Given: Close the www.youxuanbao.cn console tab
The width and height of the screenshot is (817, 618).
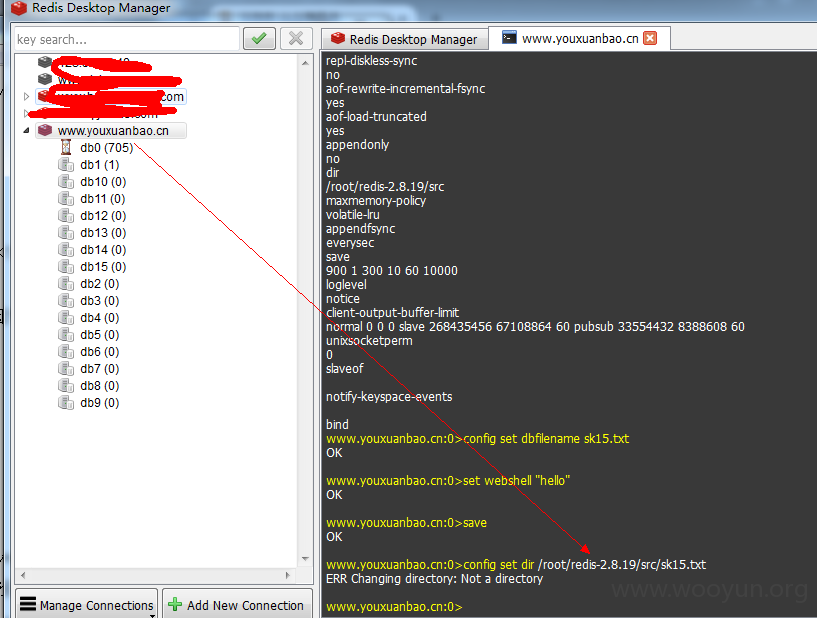Looking at the screenshot, I should tap(650, 39).
